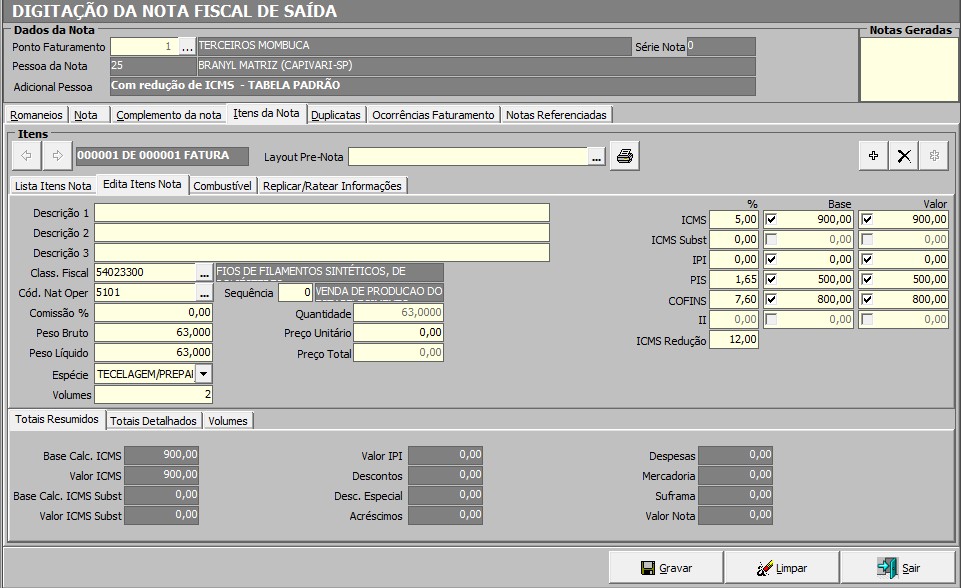
Task: Add new item with plus icon
Action: (x=873, y=156)
